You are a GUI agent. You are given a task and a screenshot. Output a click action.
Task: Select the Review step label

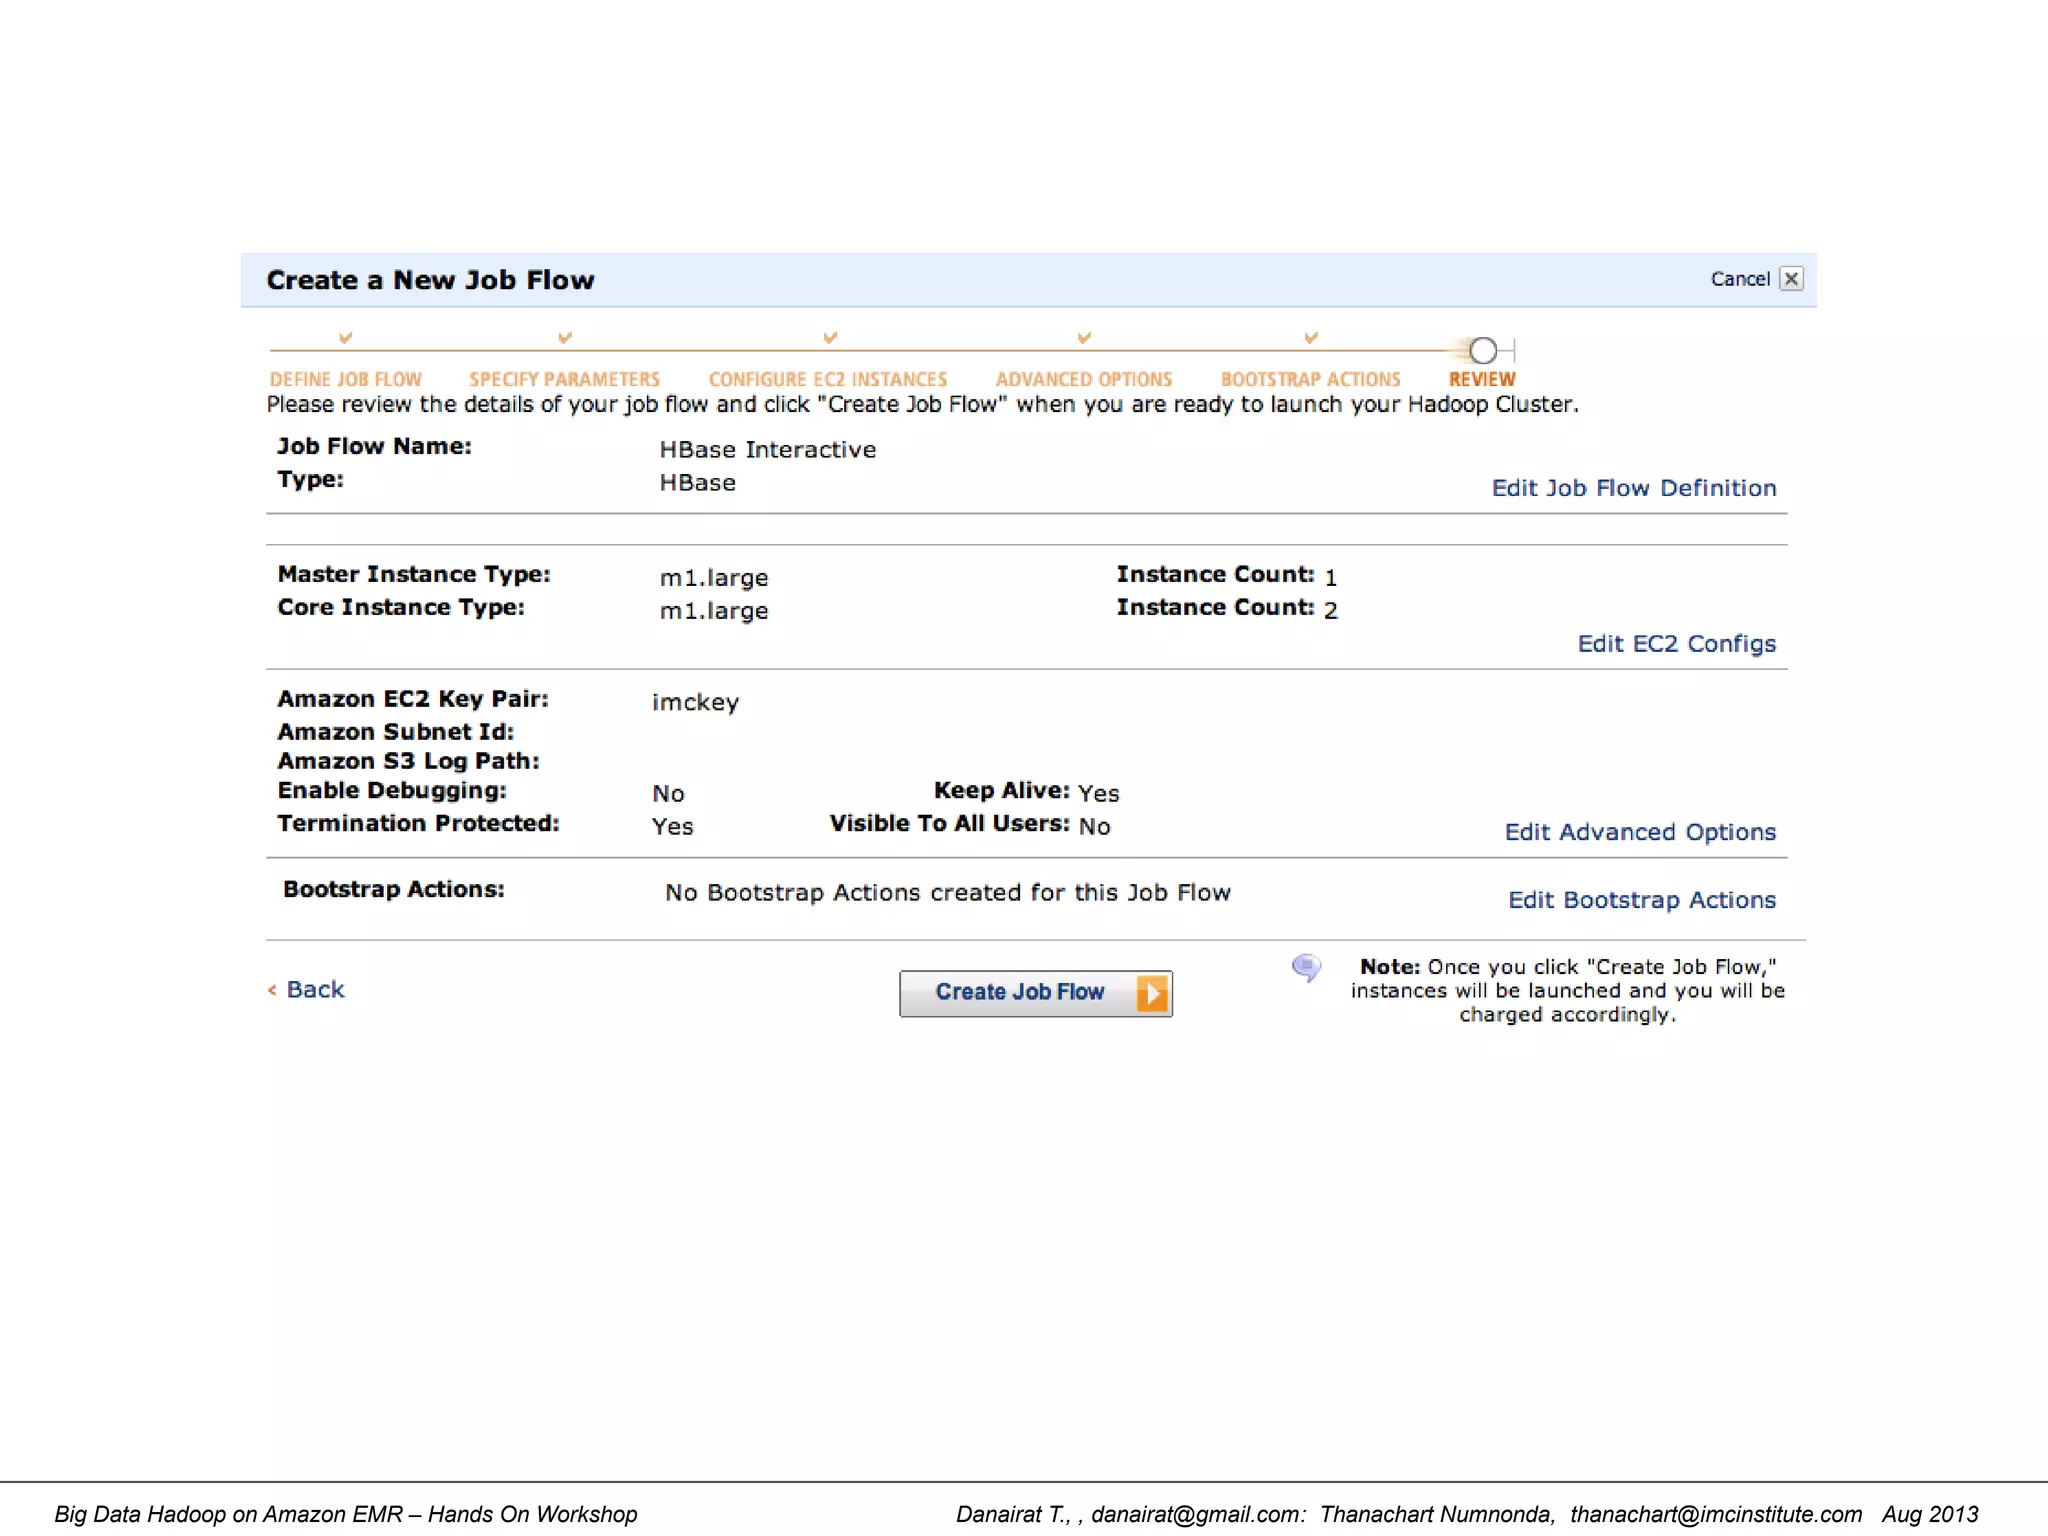coord(1482,379)
